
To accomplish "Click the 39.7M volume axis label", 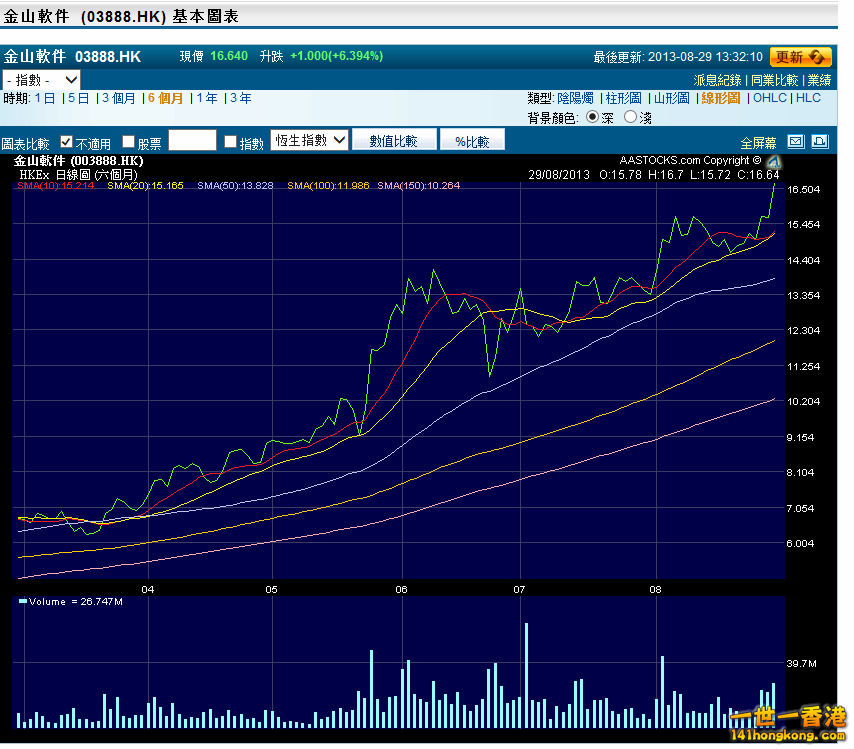I will tap(802, 663).
